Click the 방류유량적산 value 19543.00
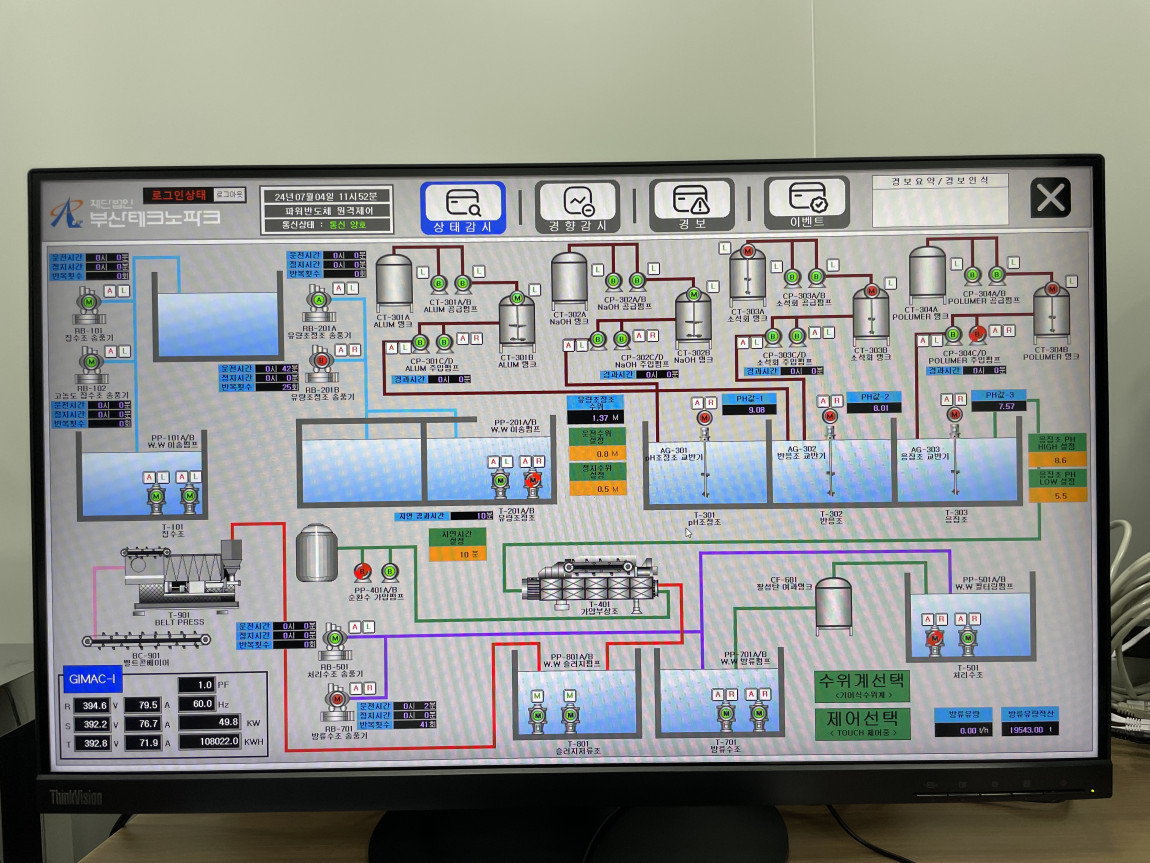Image resolution: width=1150 pixels, height=863 pixels. pyautogui.click(x=1031, y=730)
